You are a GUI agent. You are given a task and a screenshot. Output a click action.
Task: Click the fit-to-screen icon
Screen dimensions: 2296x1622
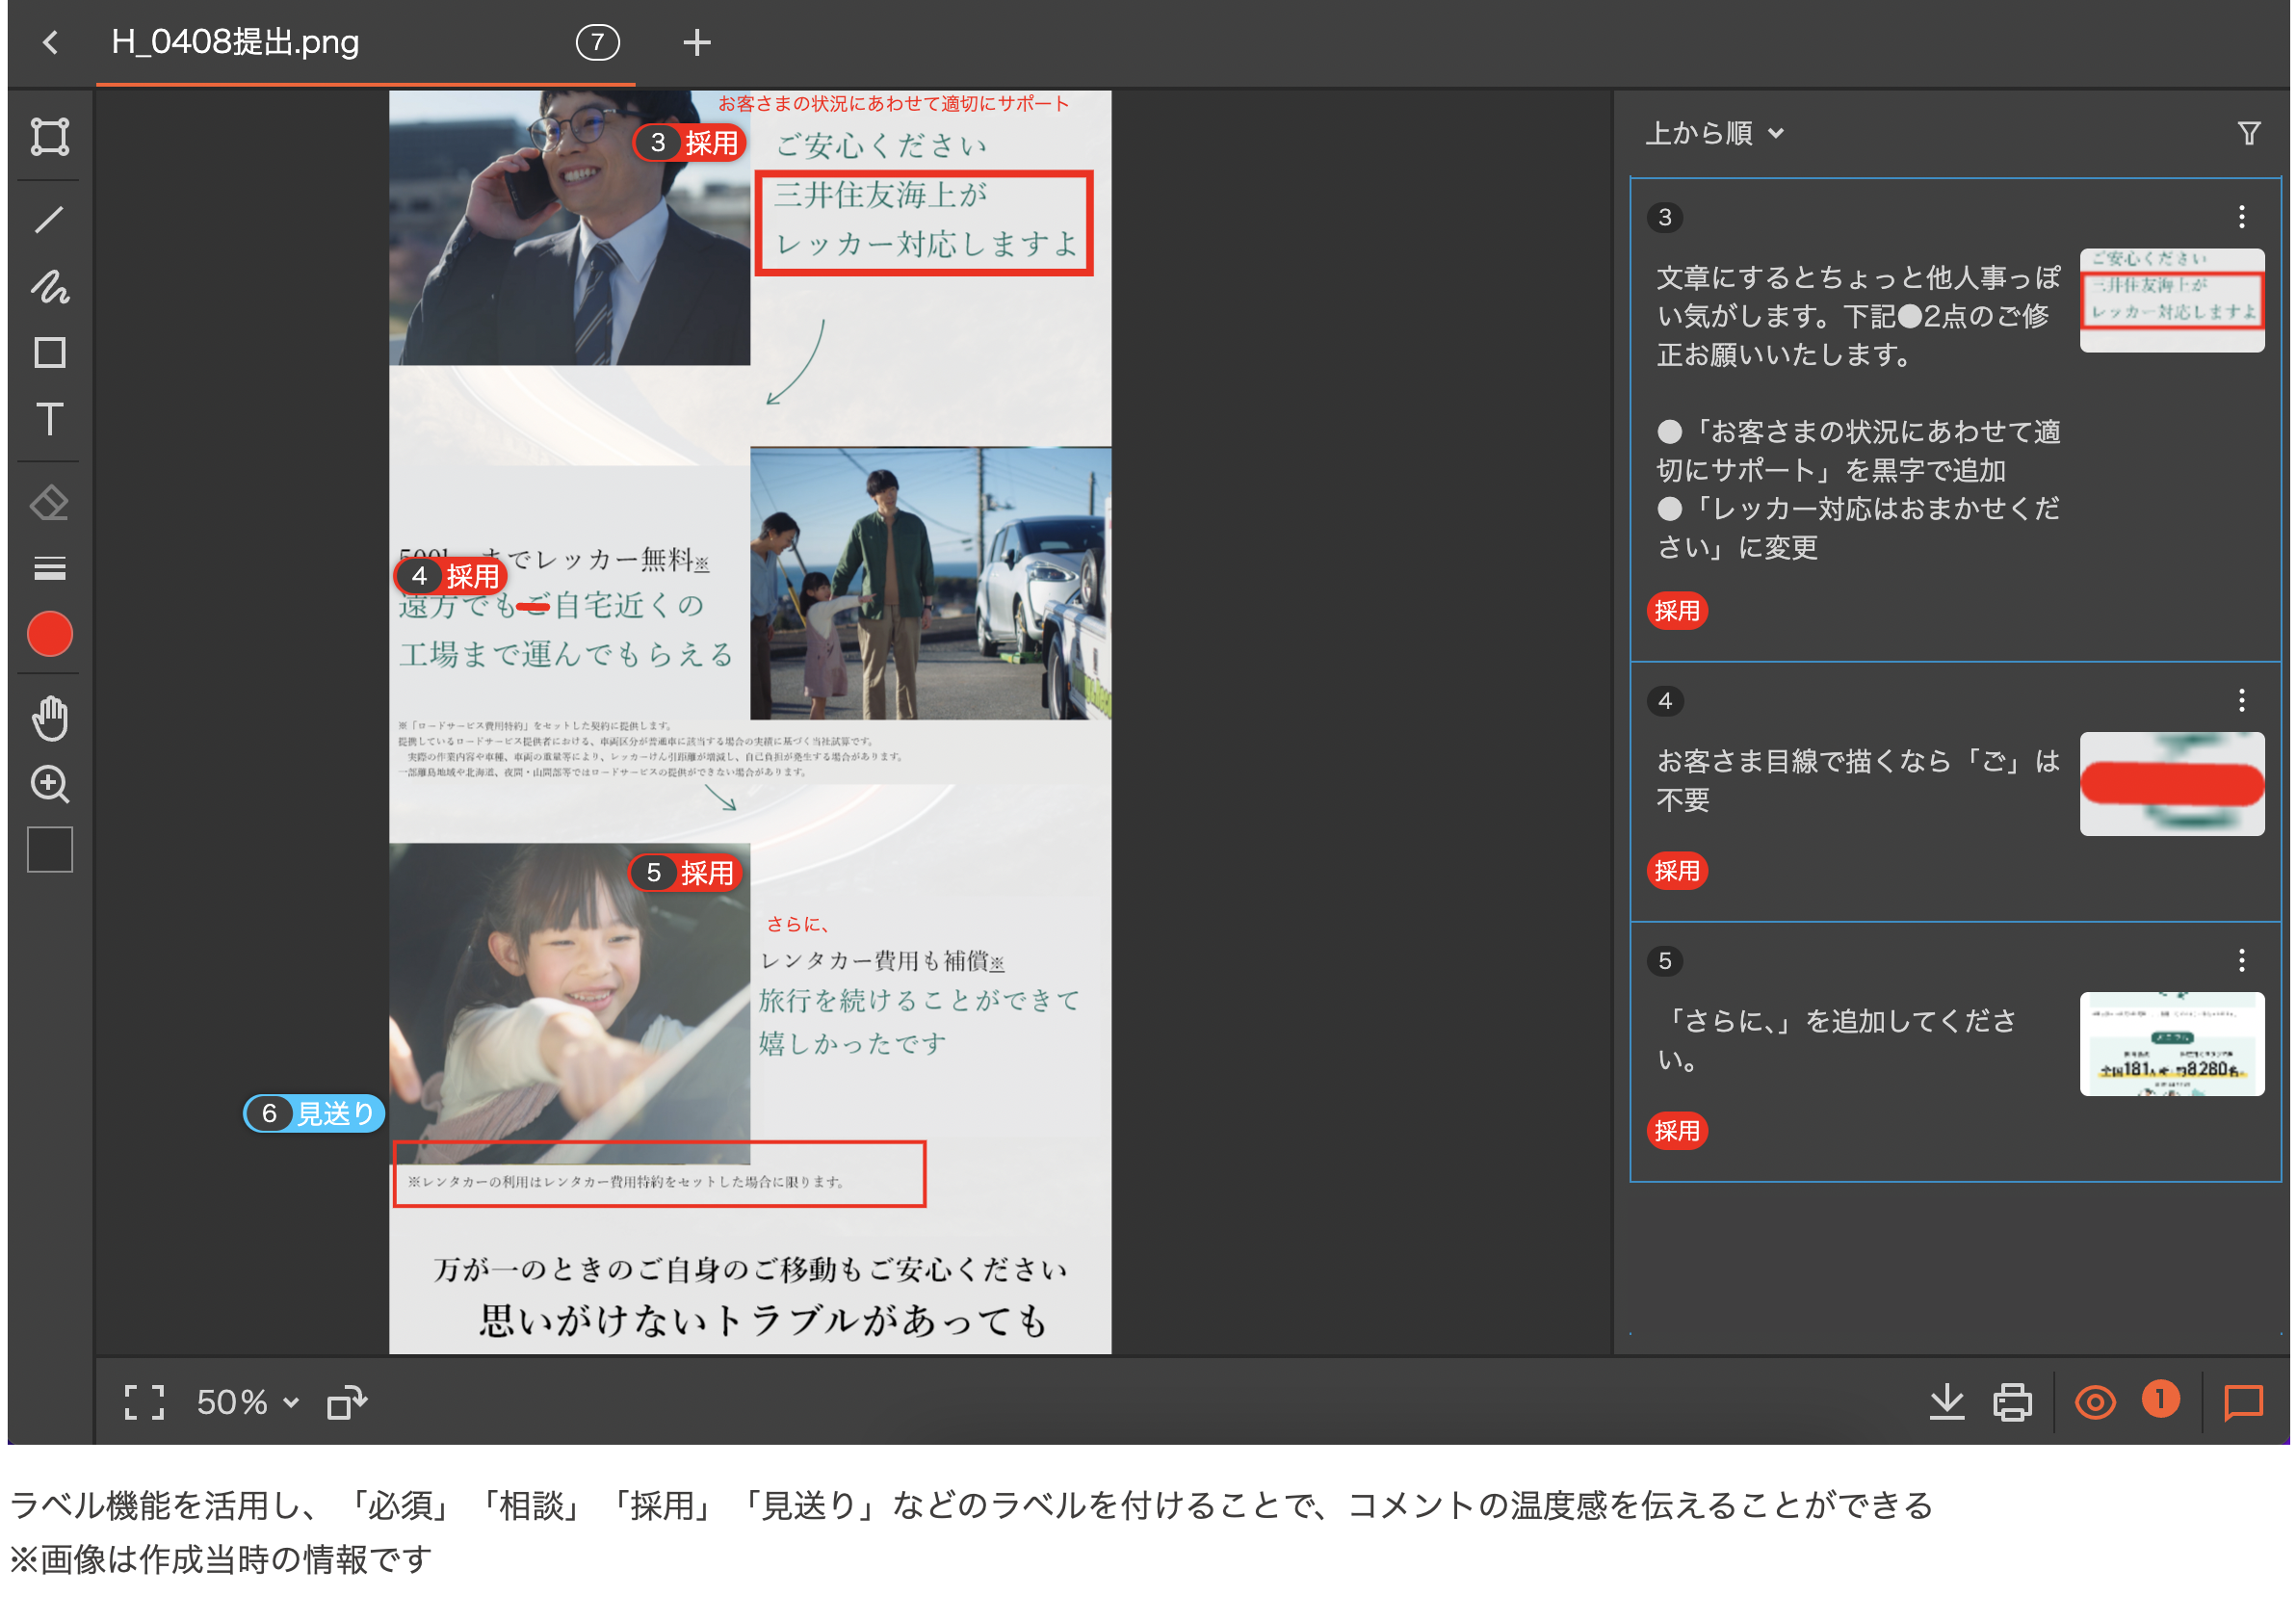[x=144, y=1402]
